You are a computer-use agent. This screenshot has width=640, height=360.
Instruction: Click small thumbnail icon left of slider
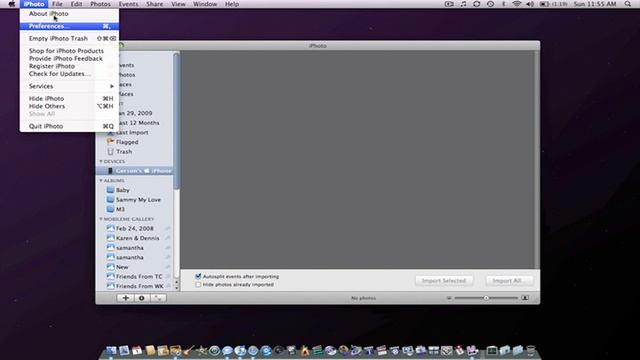[x=449, y=298]
